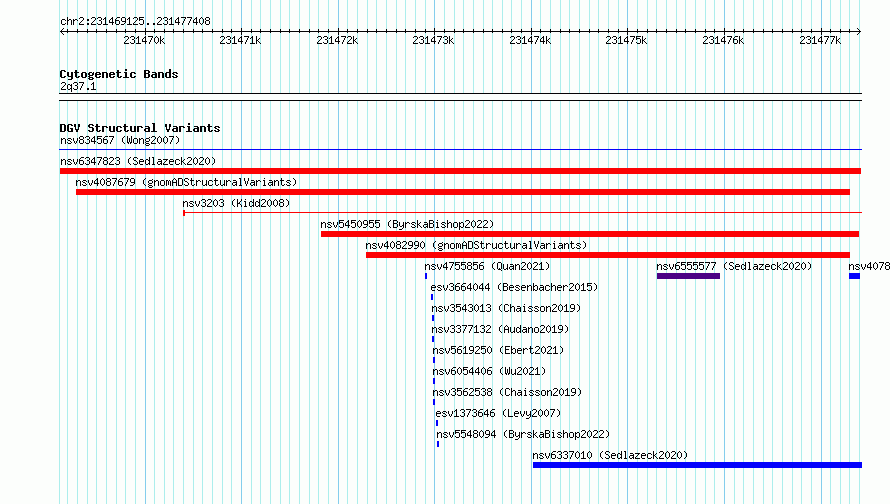
Task: Select the red nsv4082990 variant bar
Action: pyautogui.click(x=608, y=255)
